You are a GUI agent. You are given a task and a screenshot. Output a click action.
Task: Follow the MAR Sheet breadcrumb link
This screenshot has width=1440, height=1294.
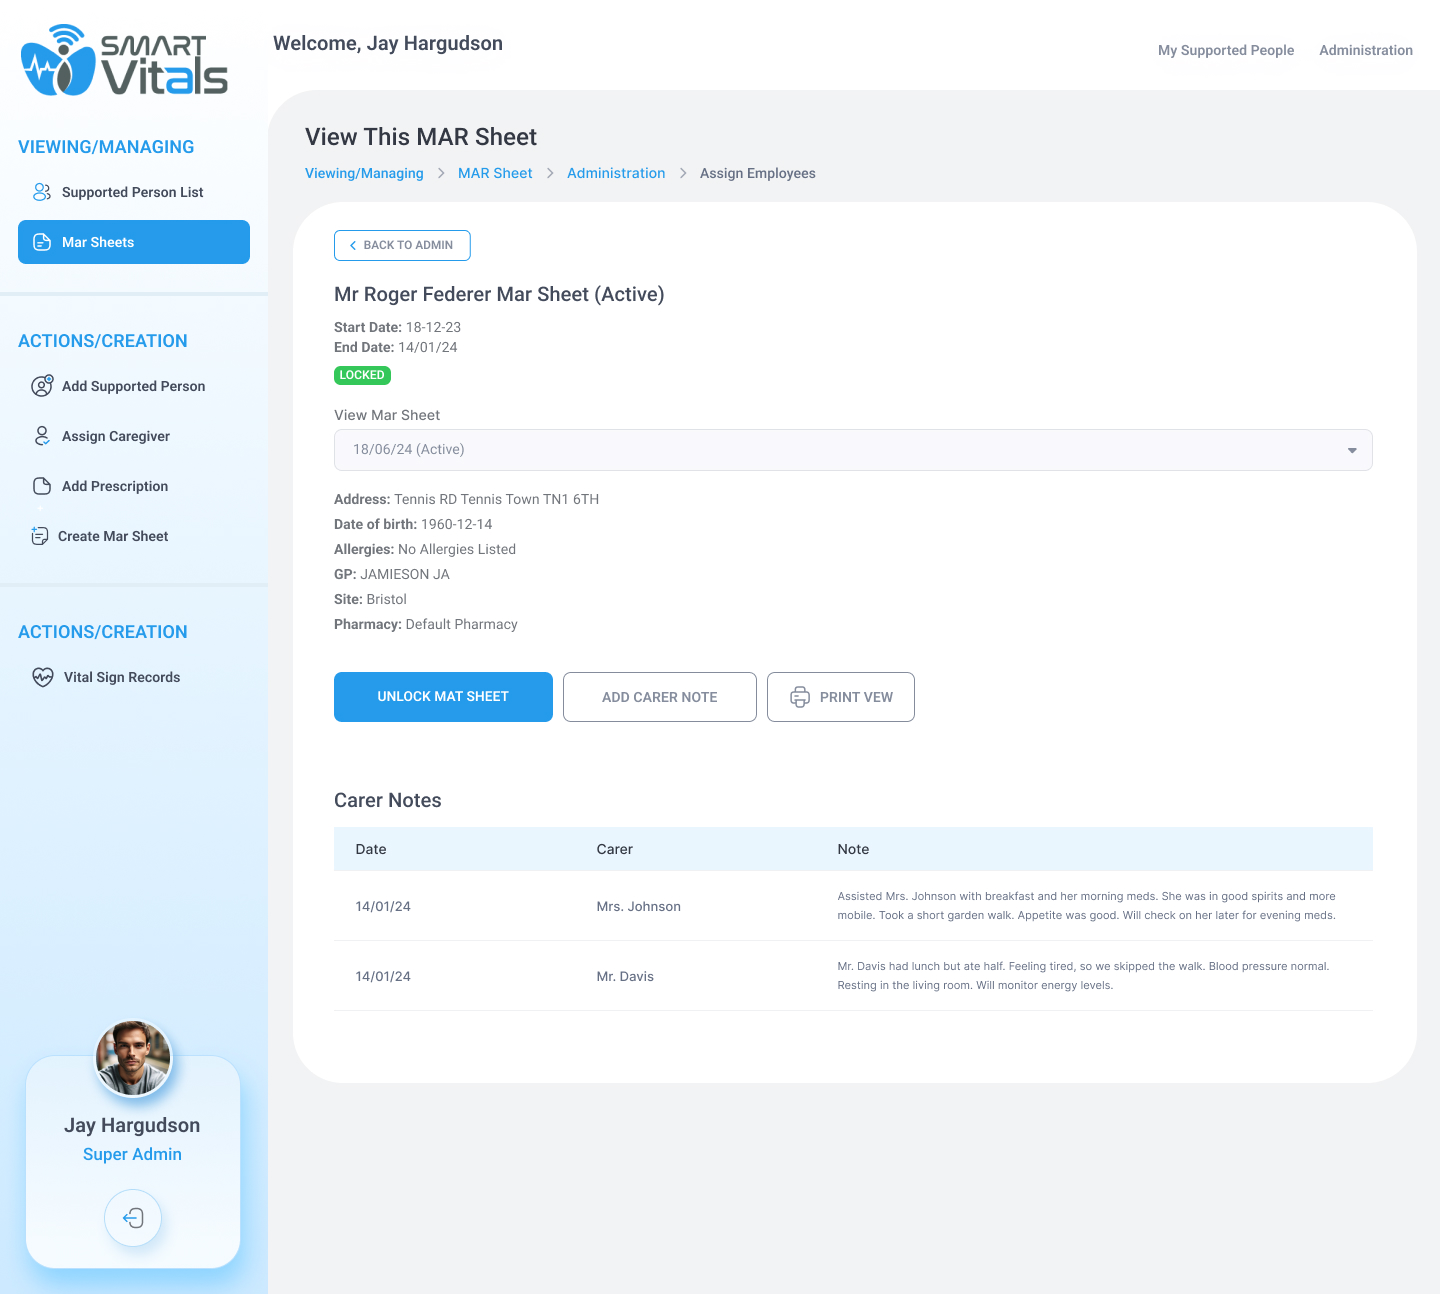click(x=495, y=173)
